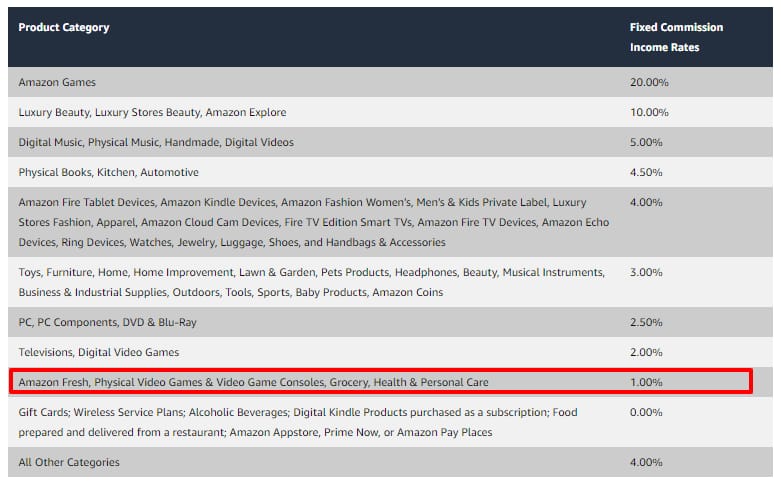Viewport: 781px width, 493px height.
Task: Click the 3.00% commission rate
Action: tap(646, 272)
